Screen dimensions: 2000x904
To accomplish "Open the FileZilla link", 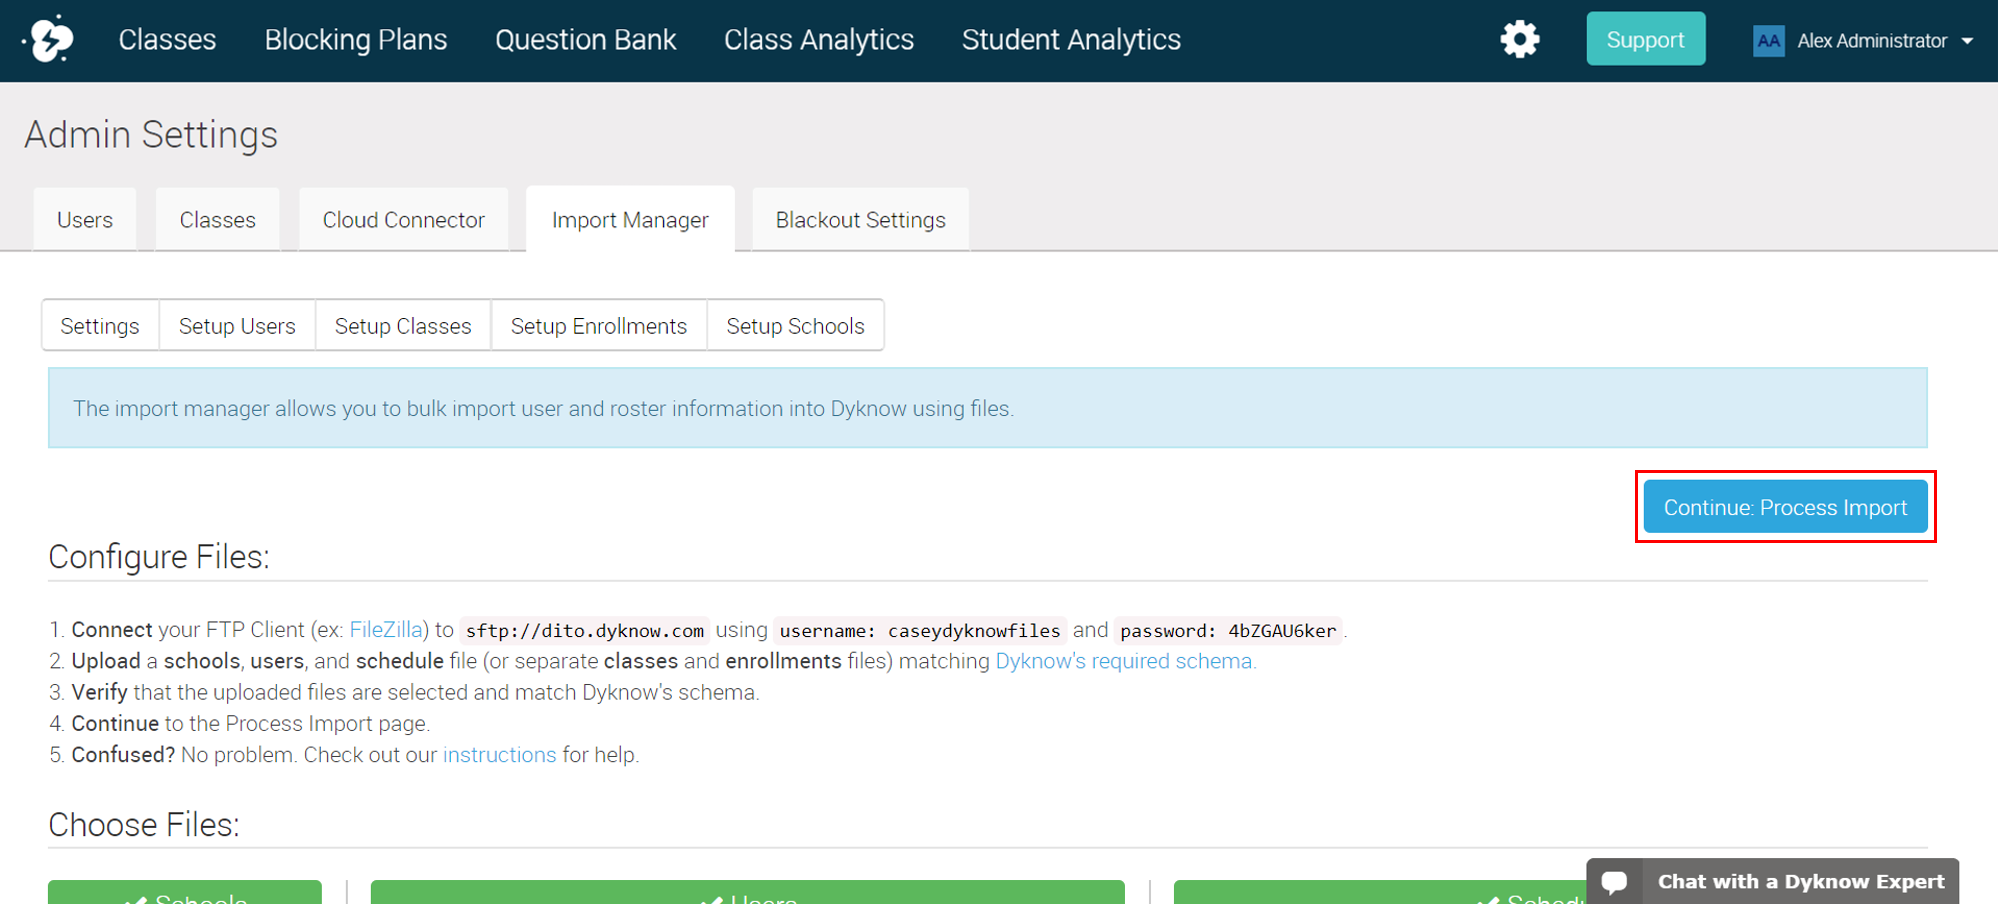I will point(386,630).
